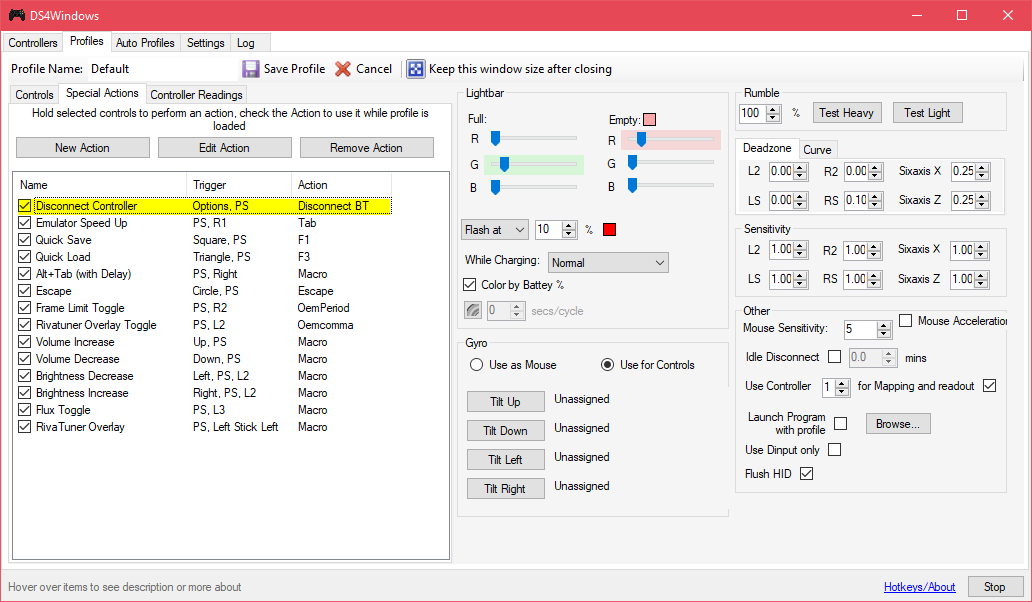
Task: Click the Stop button
Action: click(x=994, y=587)
